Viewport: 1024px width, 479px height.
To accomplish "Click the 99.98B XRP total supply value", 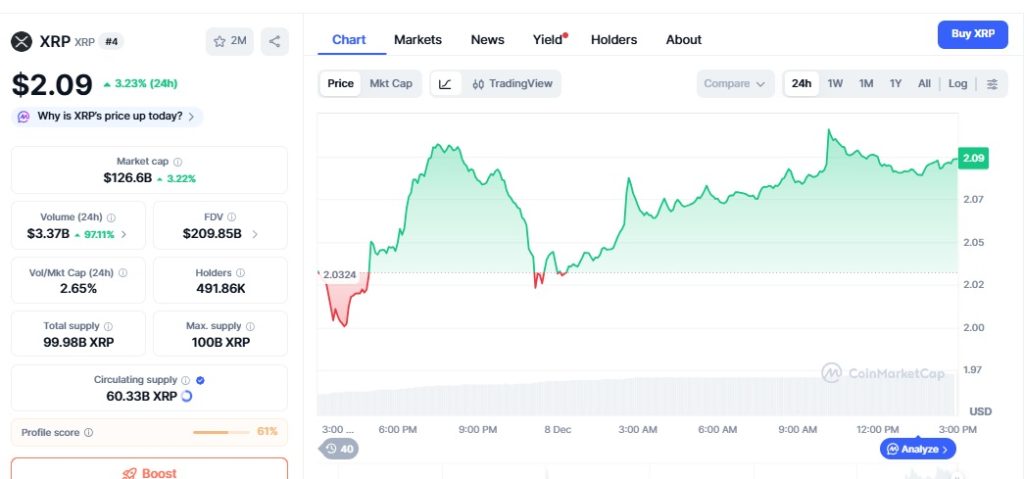I will coord(78,342).
